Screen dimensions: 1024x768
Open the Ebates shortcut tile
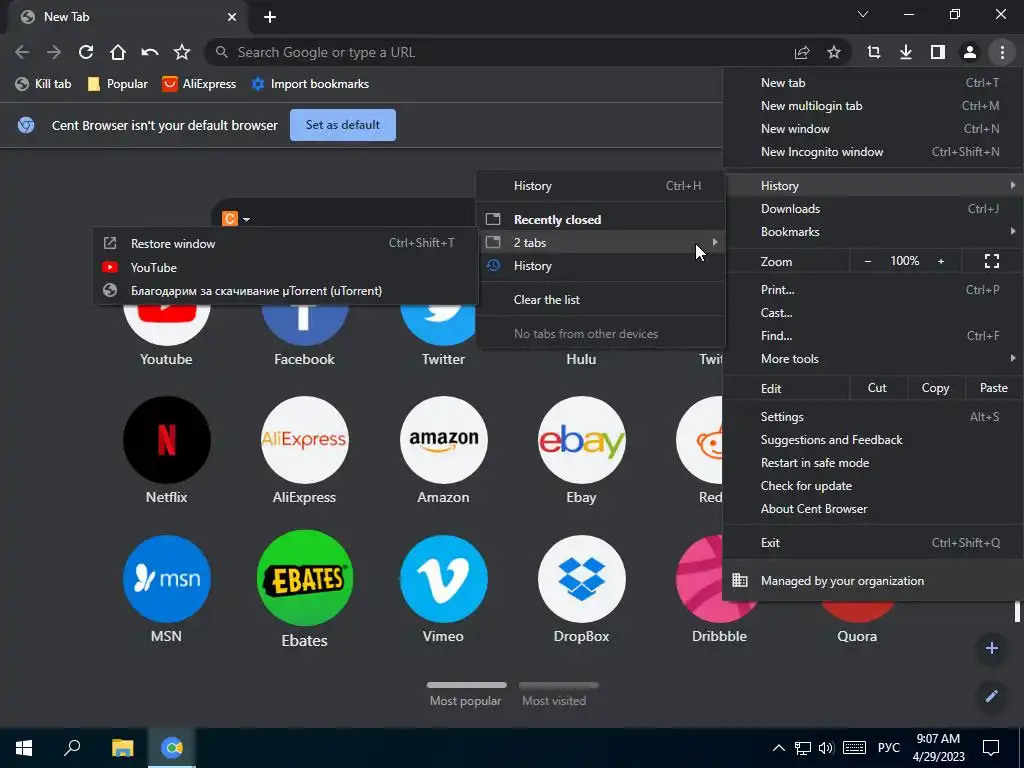(304, 590)
